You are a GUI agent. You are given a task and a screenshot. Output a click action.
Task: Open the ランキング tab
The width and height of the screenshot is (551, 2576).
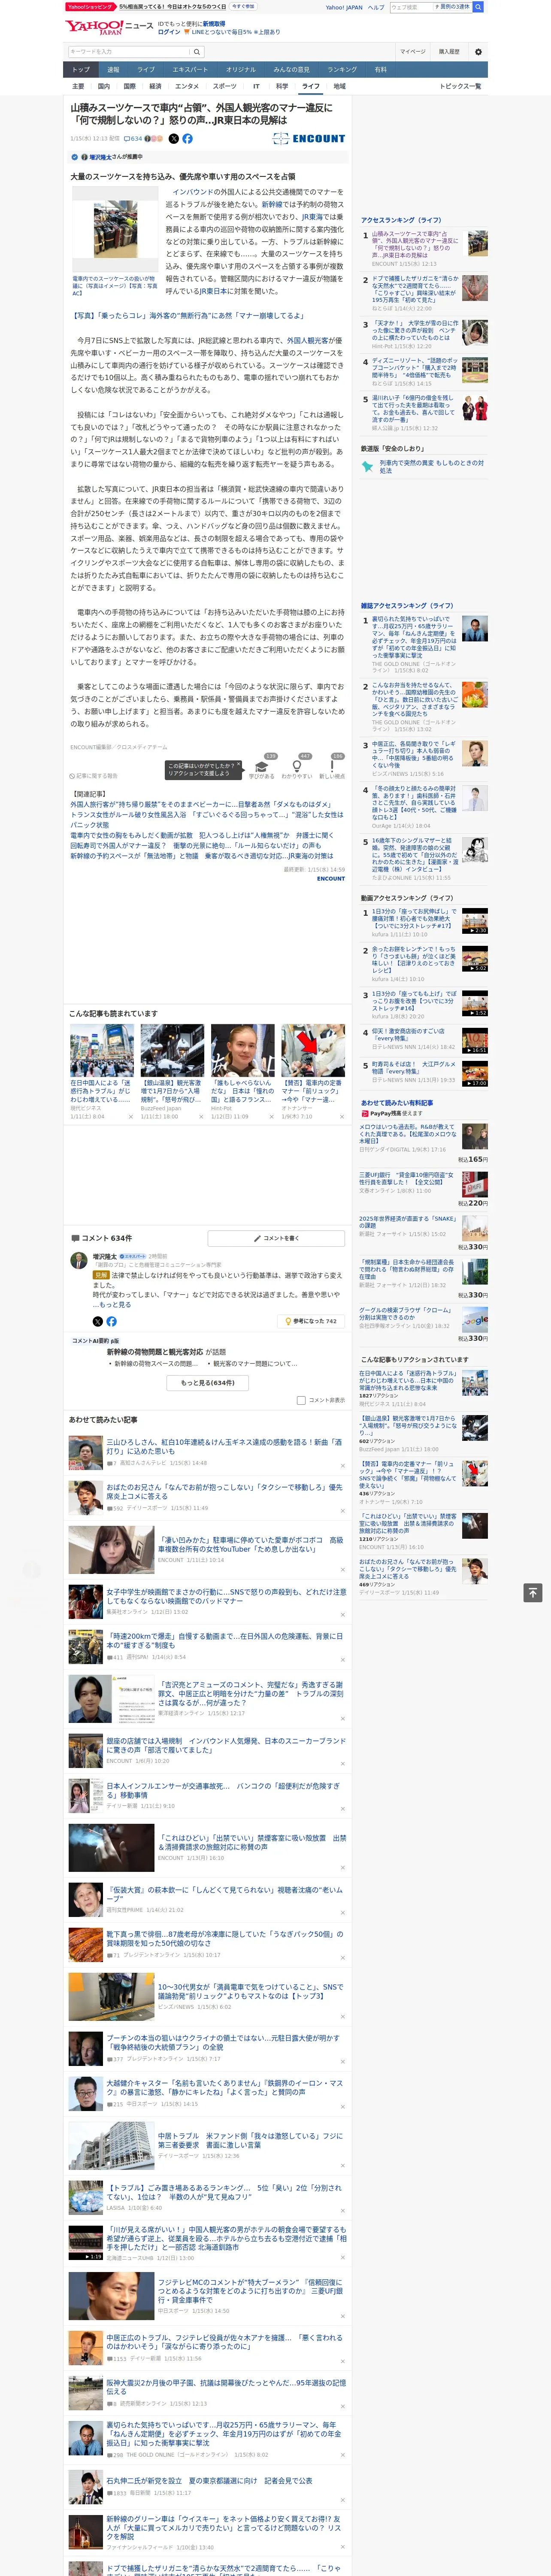pyautogui.click(x=342, y=70)
